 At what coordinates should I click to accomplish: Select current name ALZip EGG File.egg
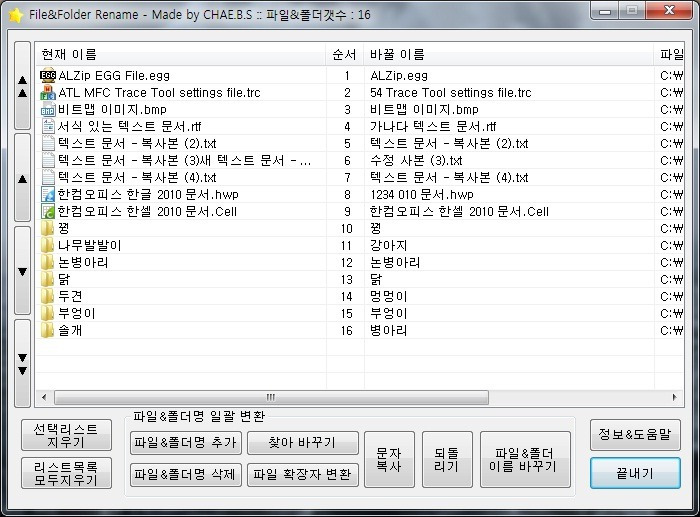114,76
